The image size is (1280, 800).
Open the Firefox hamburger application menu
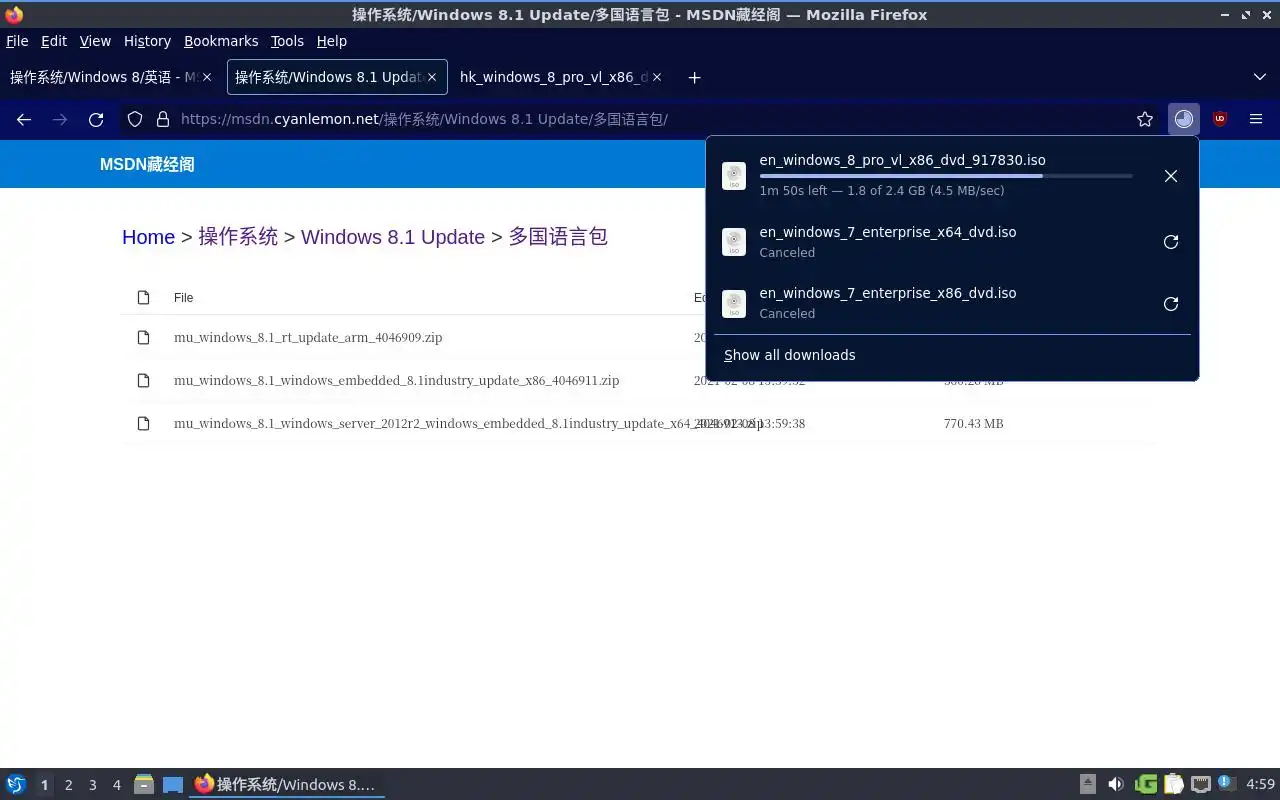click(1256, 119)
